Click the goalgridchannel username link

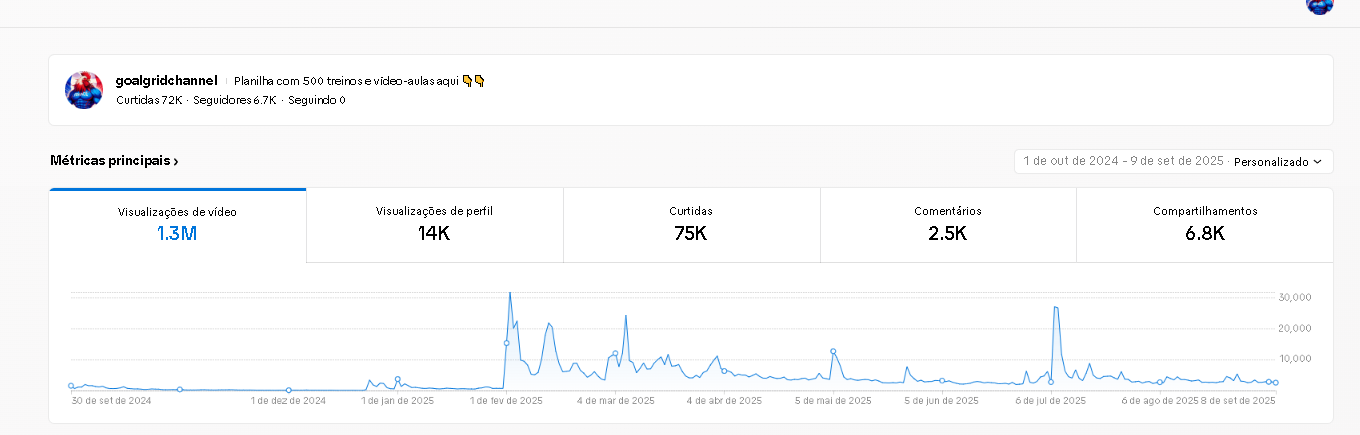point(166,80)
